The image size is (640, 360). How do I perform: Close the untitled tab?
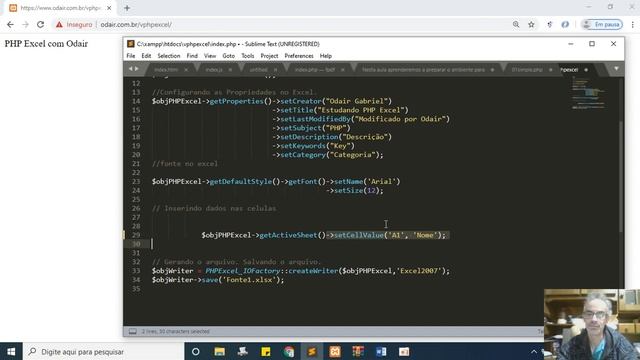[x=275, y=70]
